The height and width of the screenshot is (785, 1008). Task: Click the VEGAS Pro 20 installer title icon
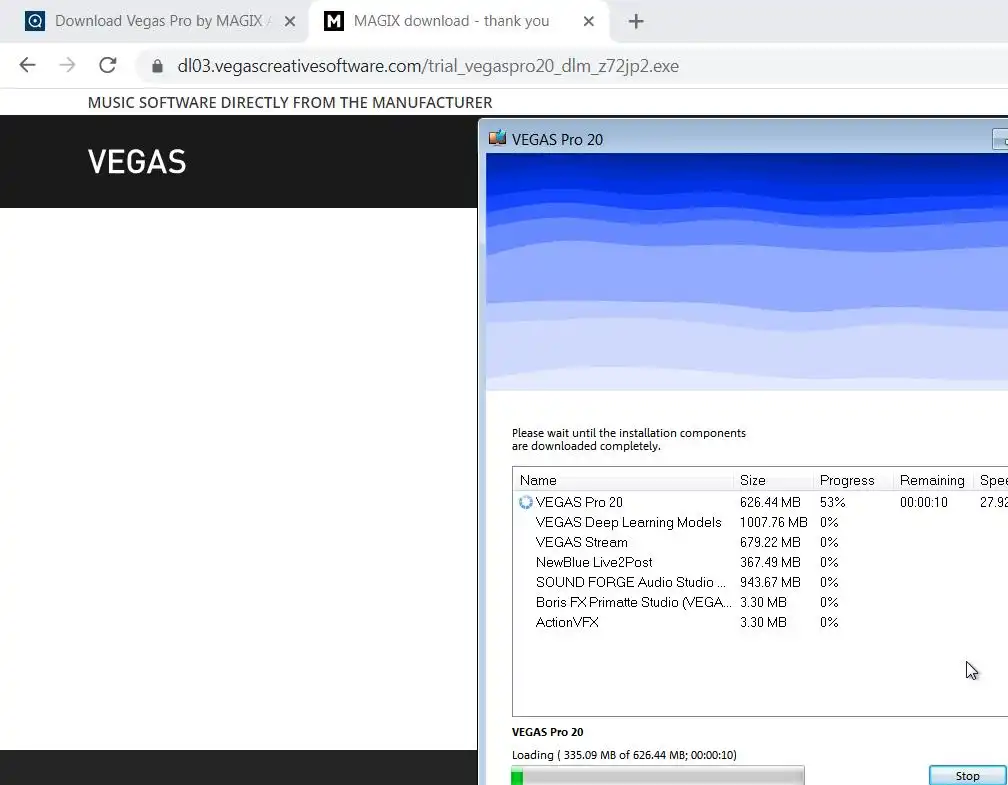498,138
